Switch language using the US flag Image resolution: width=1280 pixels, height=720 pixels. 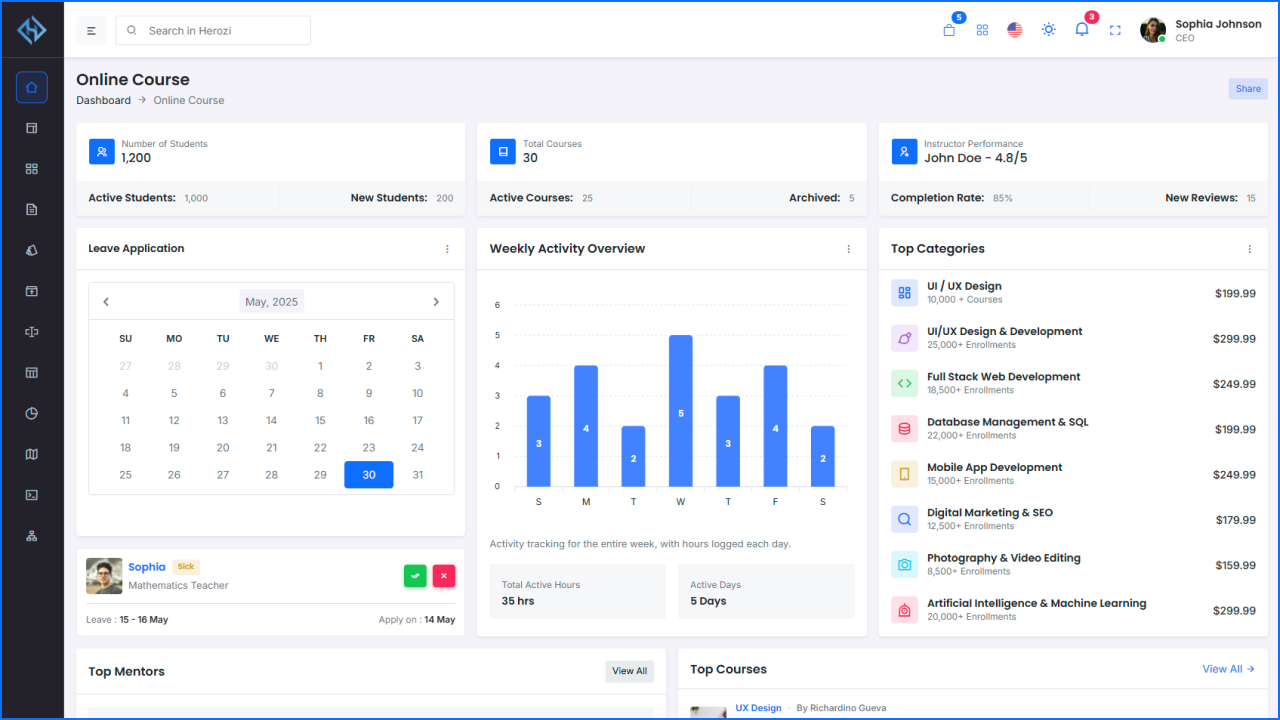point(1014,30)
